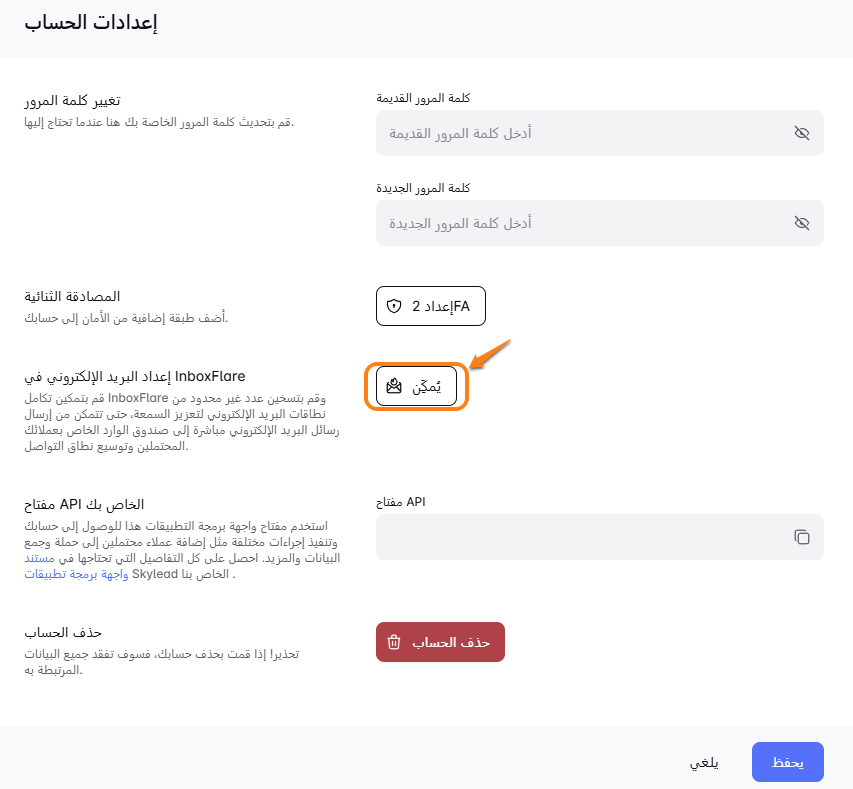Select the مفتاح API key field
853x789 pixels.
pyautogui.click(x=580, y=537)
